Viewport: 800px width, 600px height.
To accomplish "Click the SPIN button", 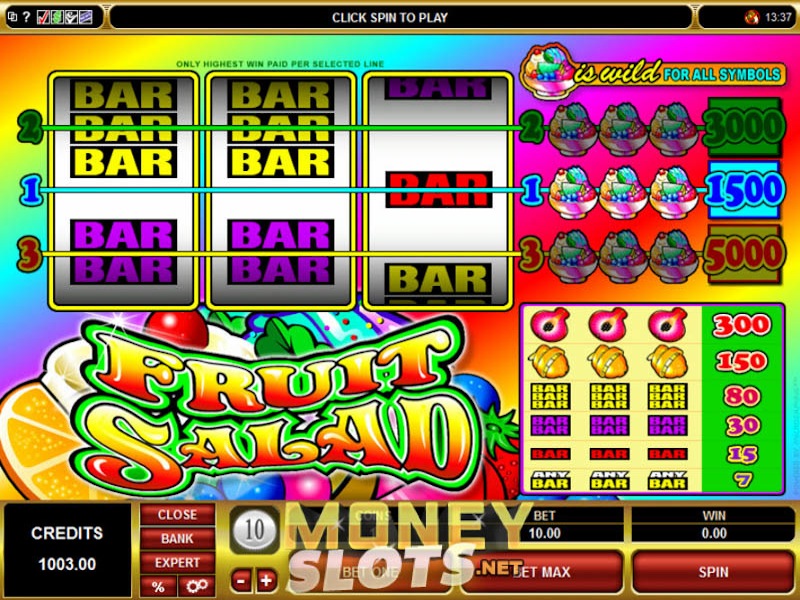I will coord(713,572).
